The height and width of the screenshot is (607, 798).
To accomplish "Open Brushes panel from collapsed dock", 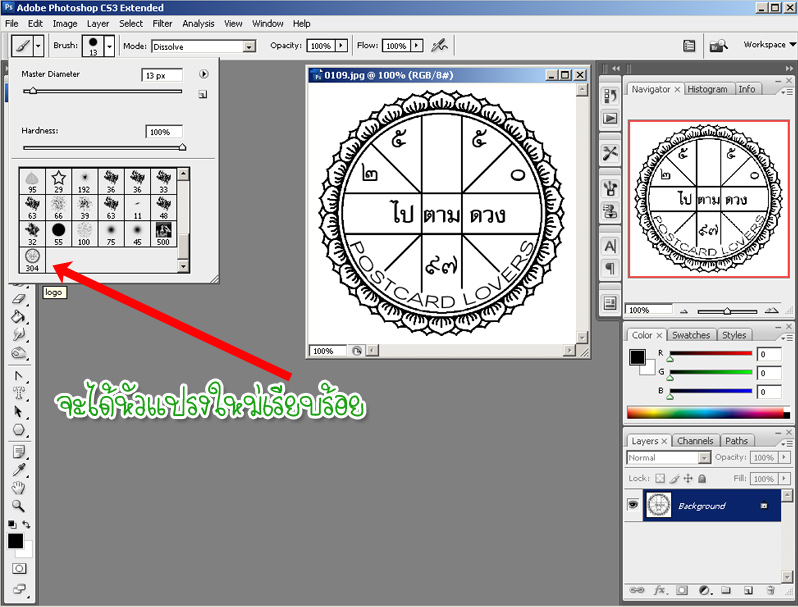I will pos(610,189).
